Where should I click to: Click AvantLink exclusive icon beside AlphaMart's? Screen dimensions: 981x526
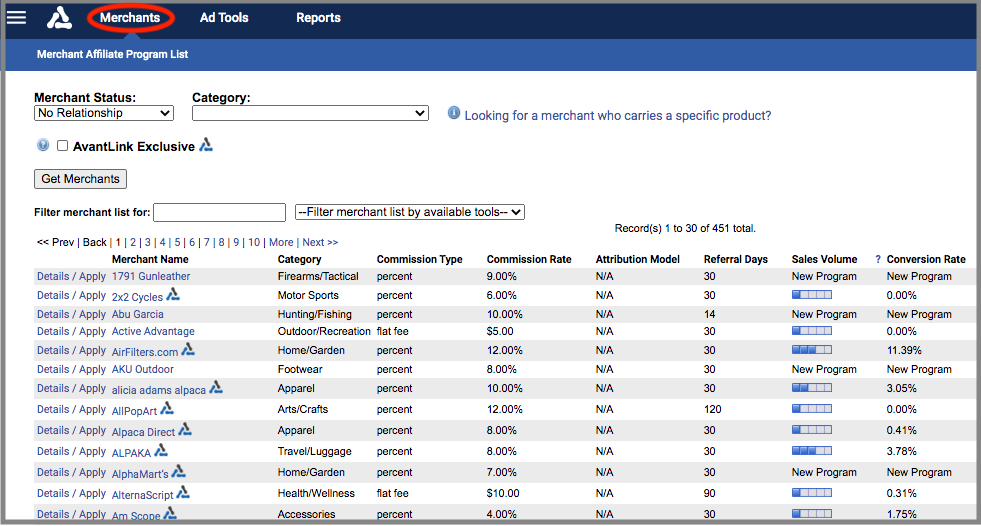click(178, 471)
